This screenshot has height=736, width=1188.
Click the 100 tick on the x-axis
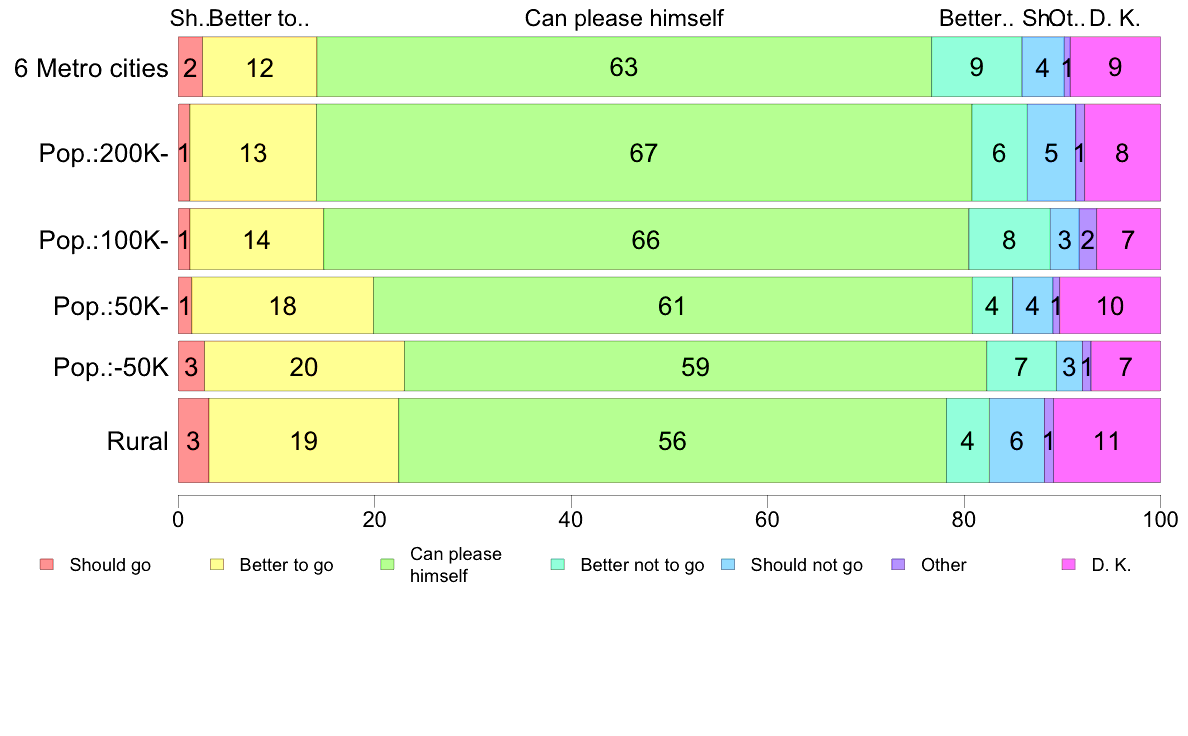1161,519
